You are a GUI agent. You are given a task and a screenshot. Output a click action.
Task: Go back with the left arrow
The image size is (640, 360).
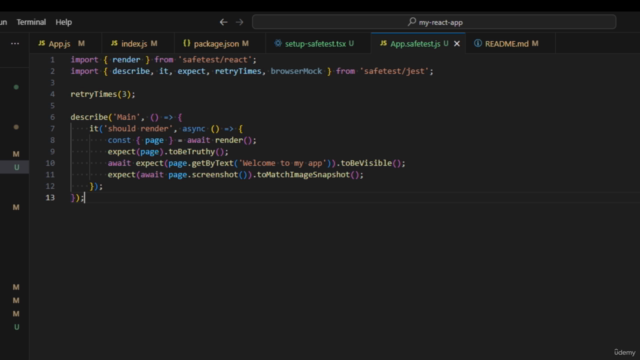[x=223, y=22]
